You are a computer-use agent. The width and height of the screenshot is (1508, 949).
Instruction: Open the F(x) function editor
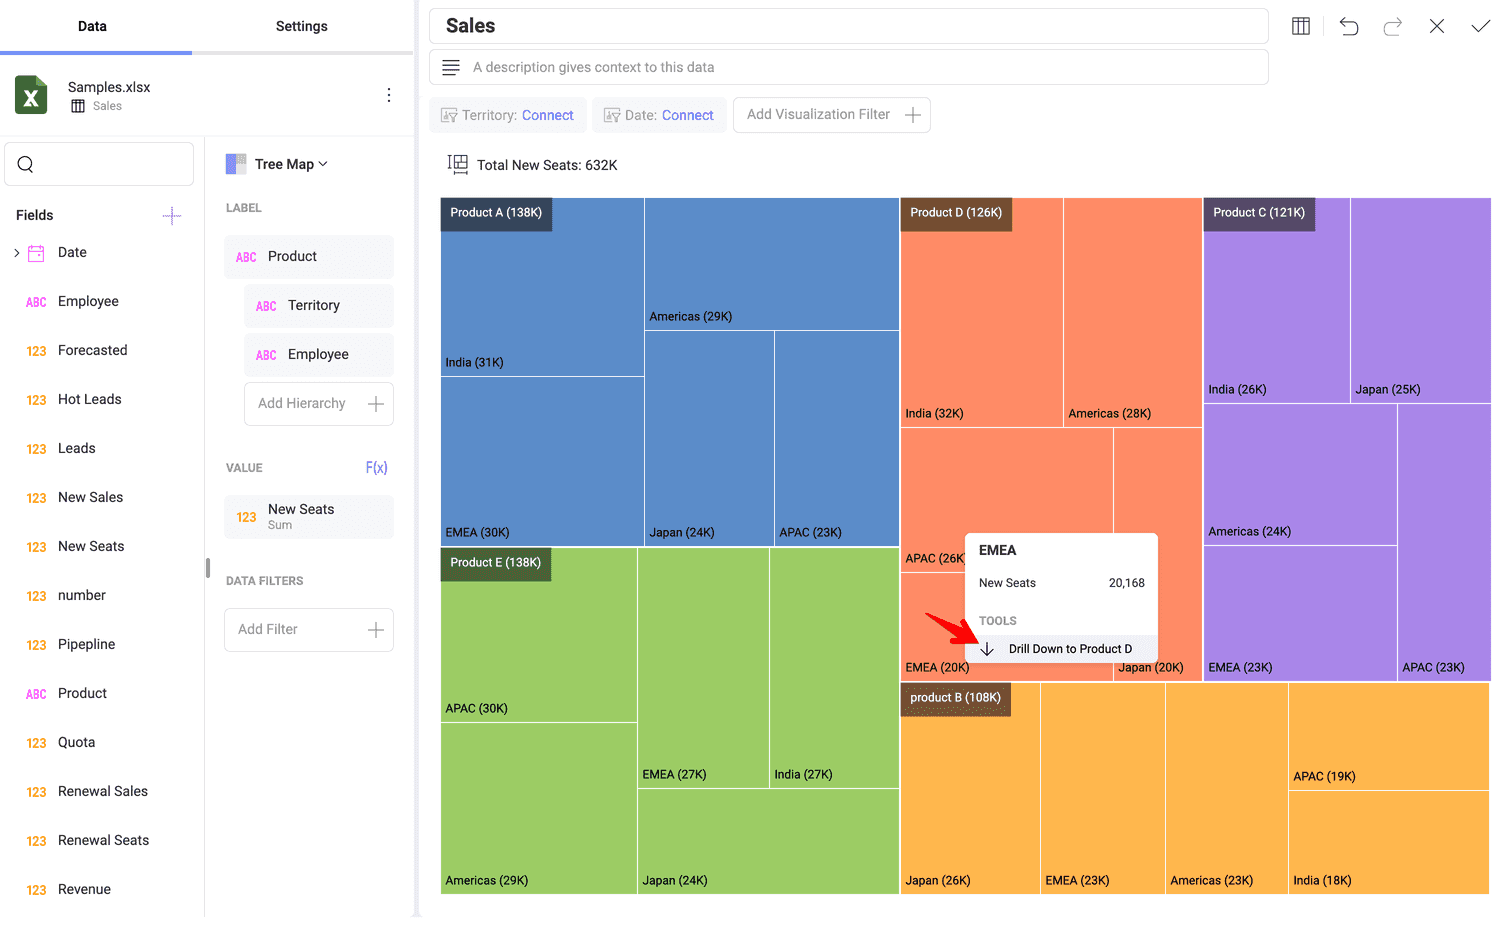coord(377,468)
